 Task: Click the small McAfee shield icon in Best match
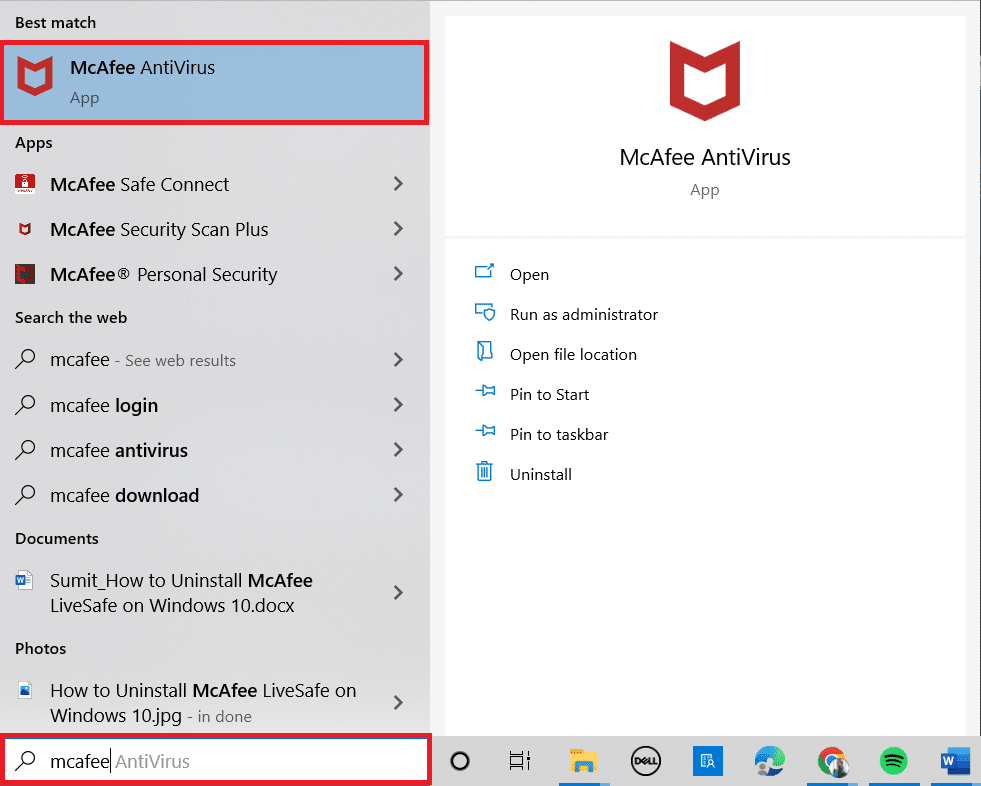pos(35,76)
